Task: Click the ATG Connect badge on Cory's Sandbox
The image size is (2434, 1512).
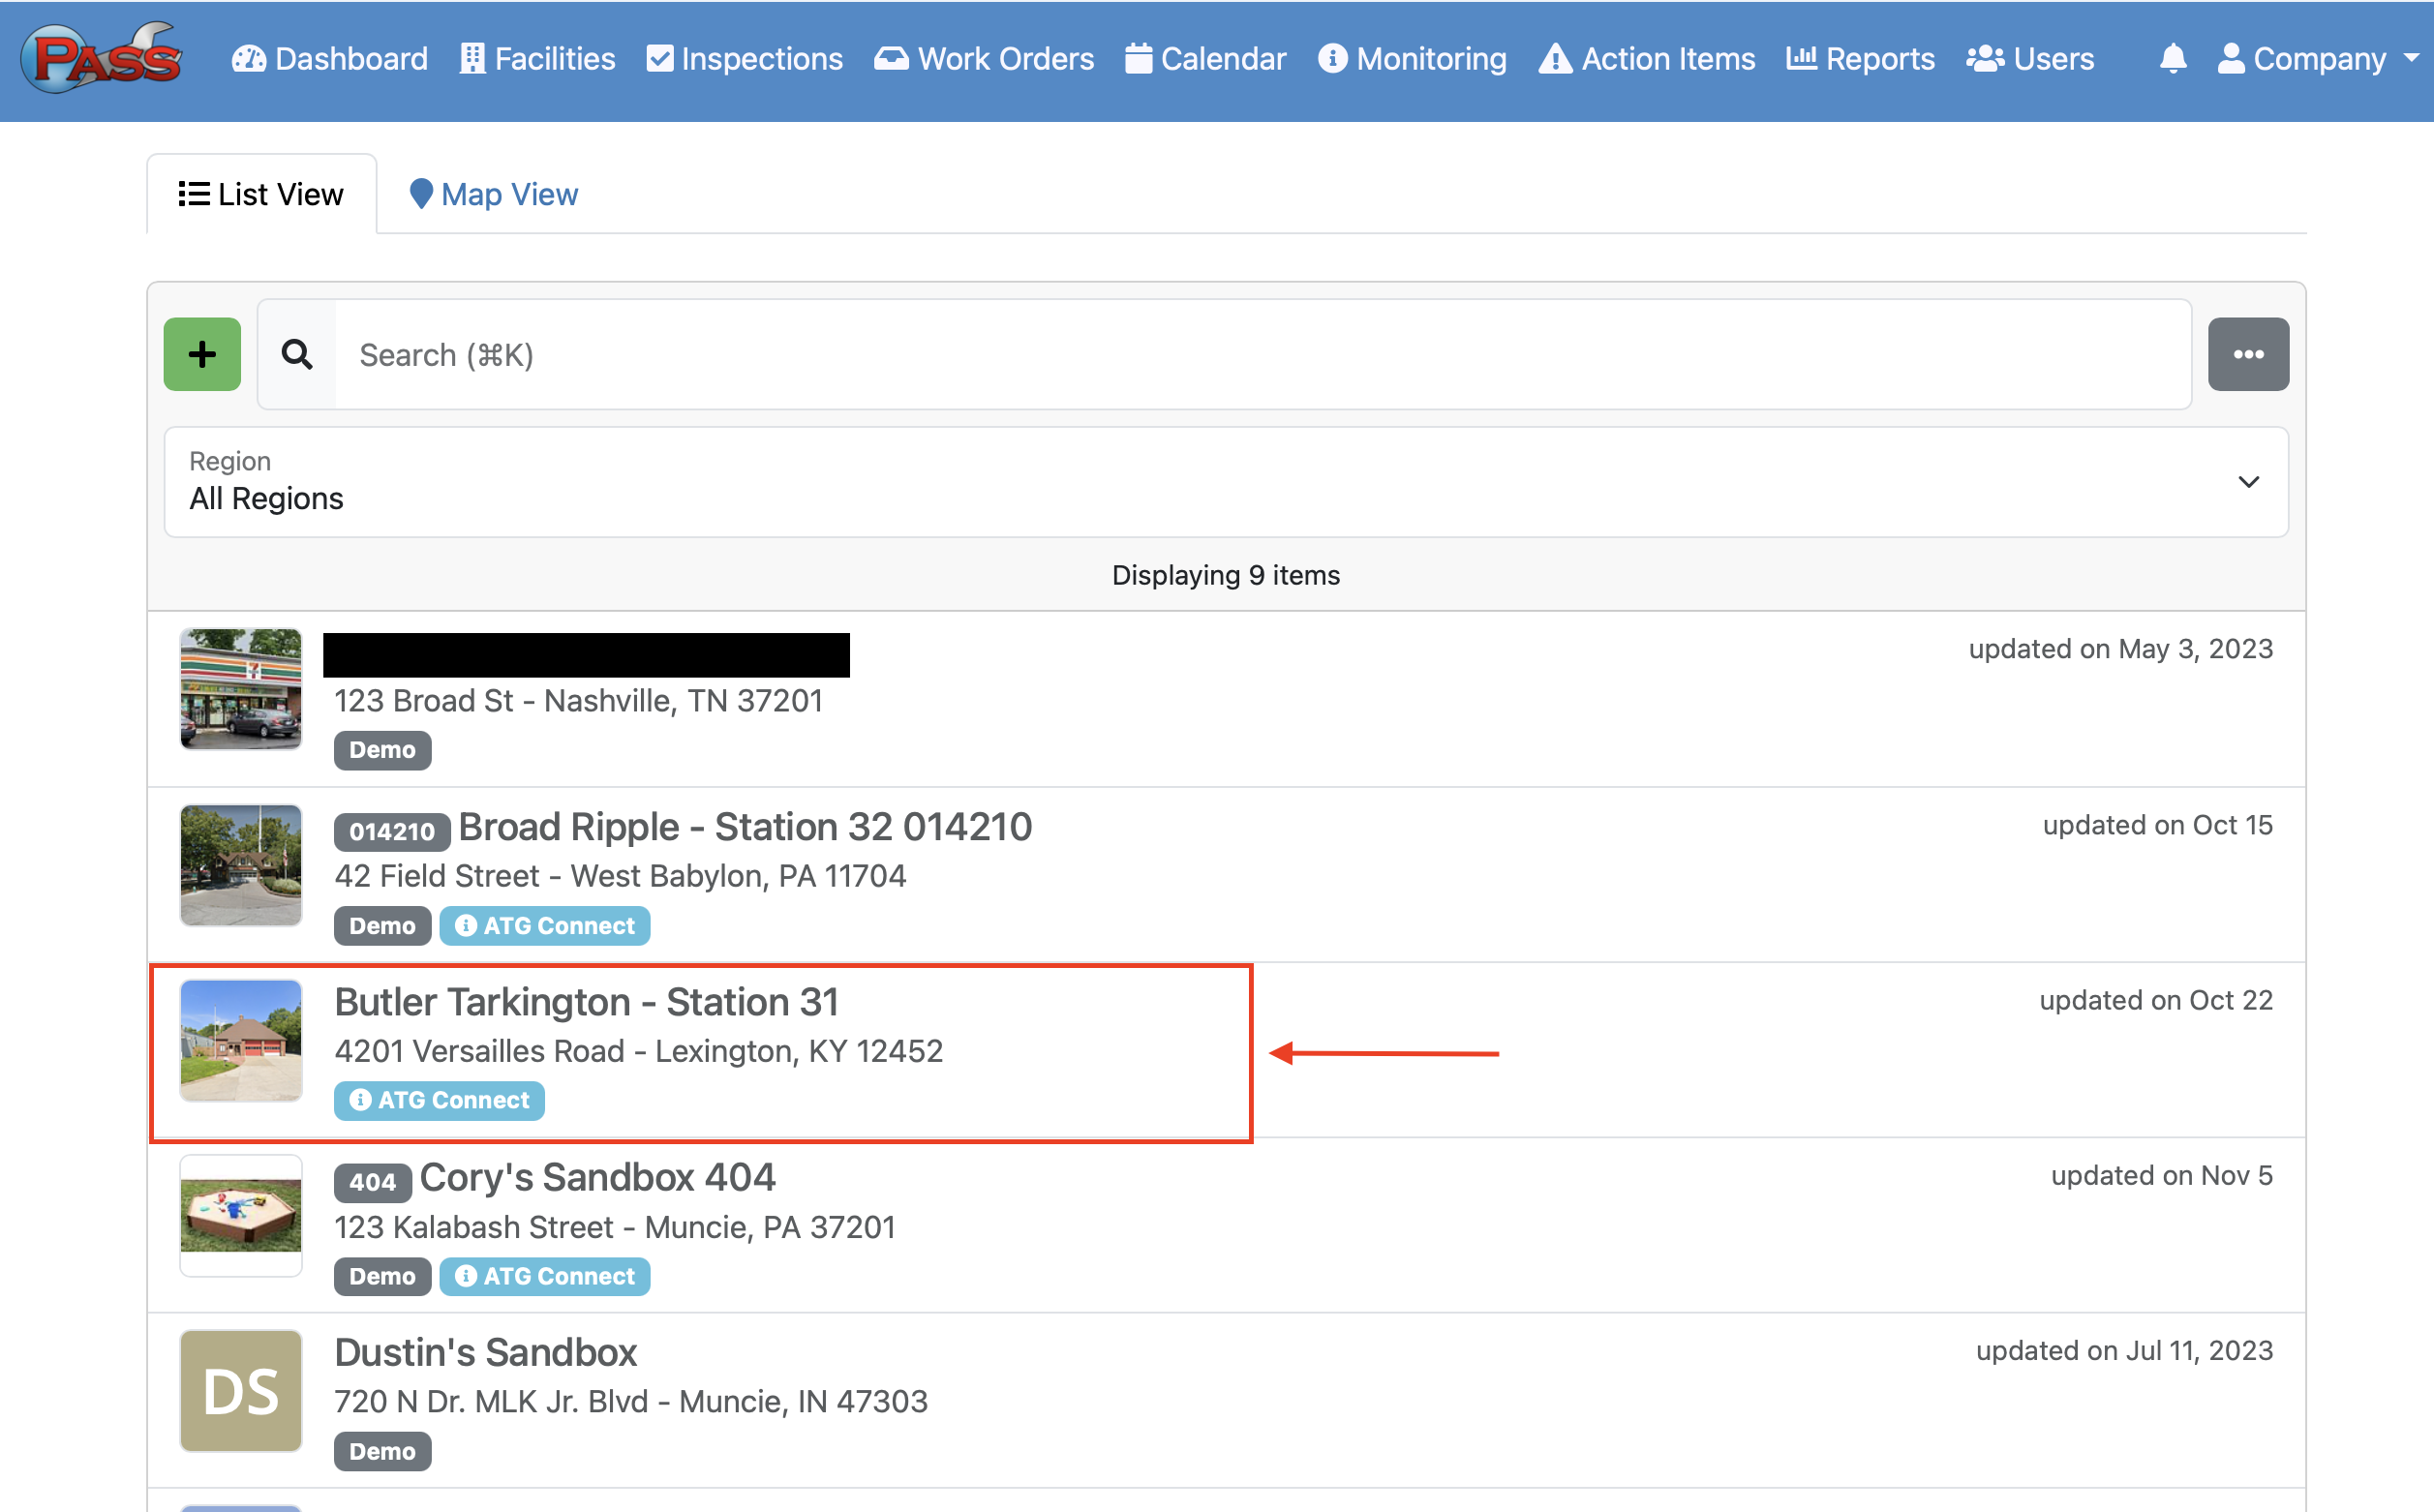Action: point(545,1276)
